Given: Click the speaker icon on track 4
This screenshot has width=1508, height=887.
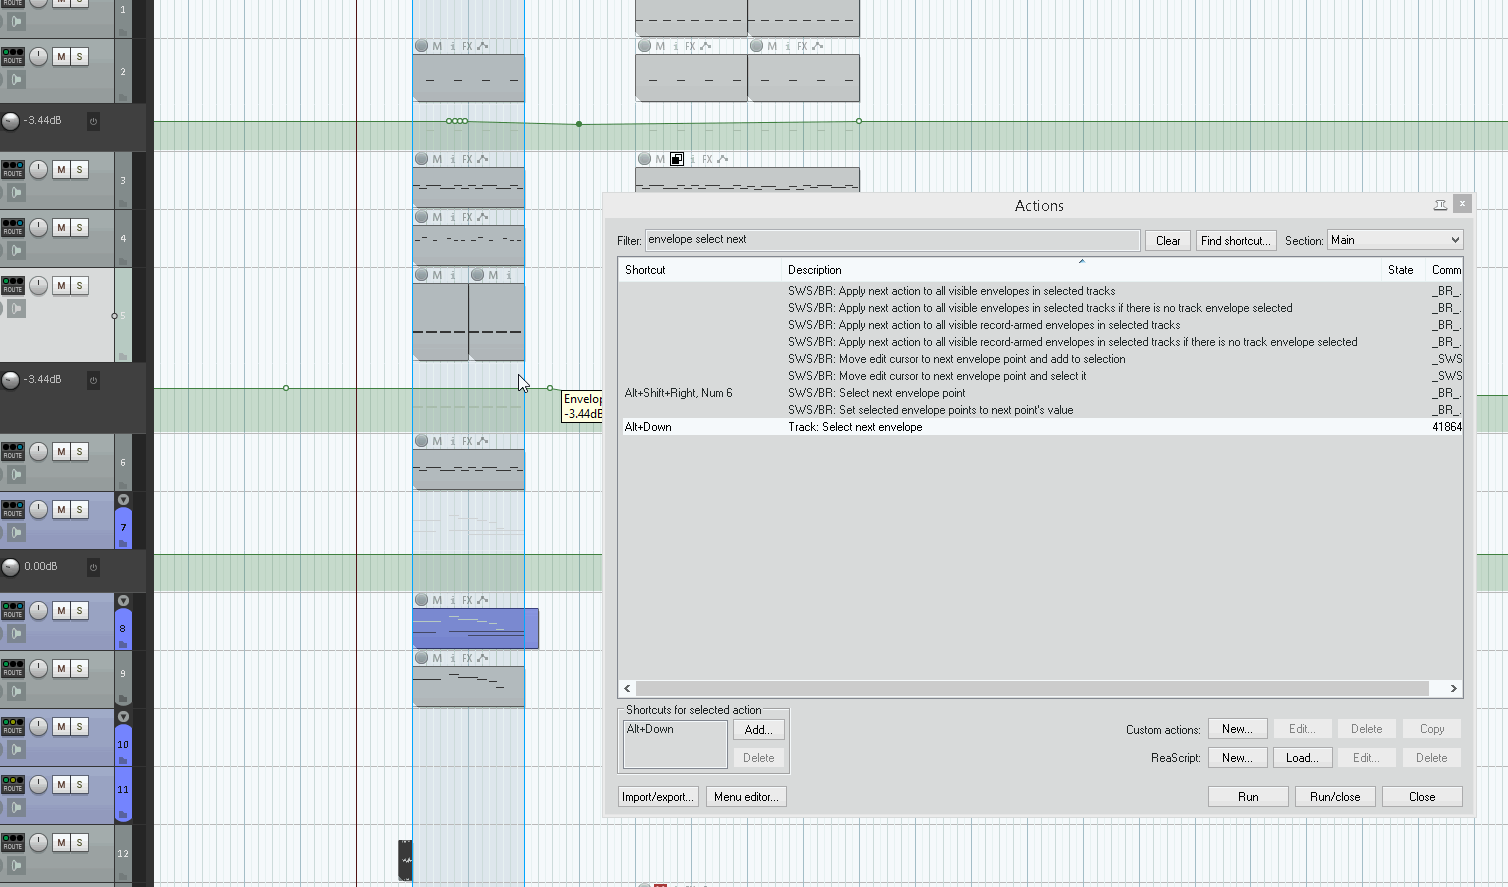Looking at the screenshot, I should pyautogui.click(x=16, y=250).
